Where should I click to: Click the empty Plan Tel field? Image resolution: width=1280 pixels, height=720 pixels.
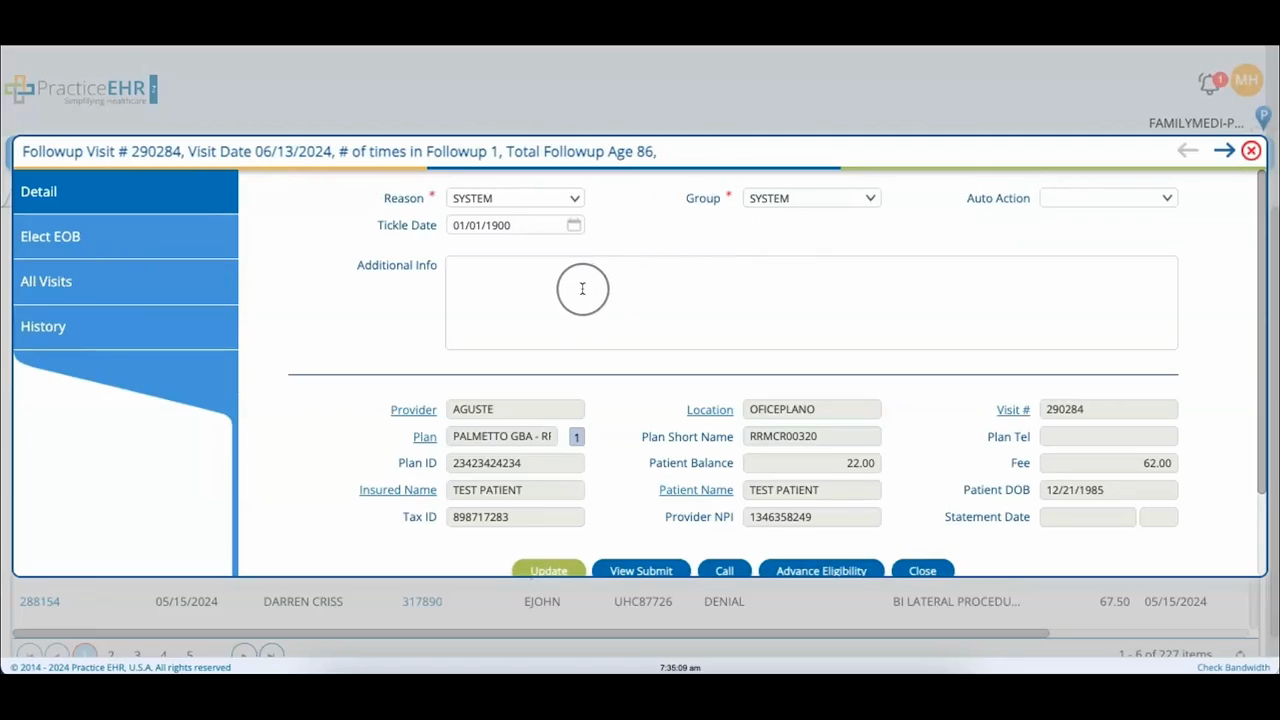(1109, 436)
